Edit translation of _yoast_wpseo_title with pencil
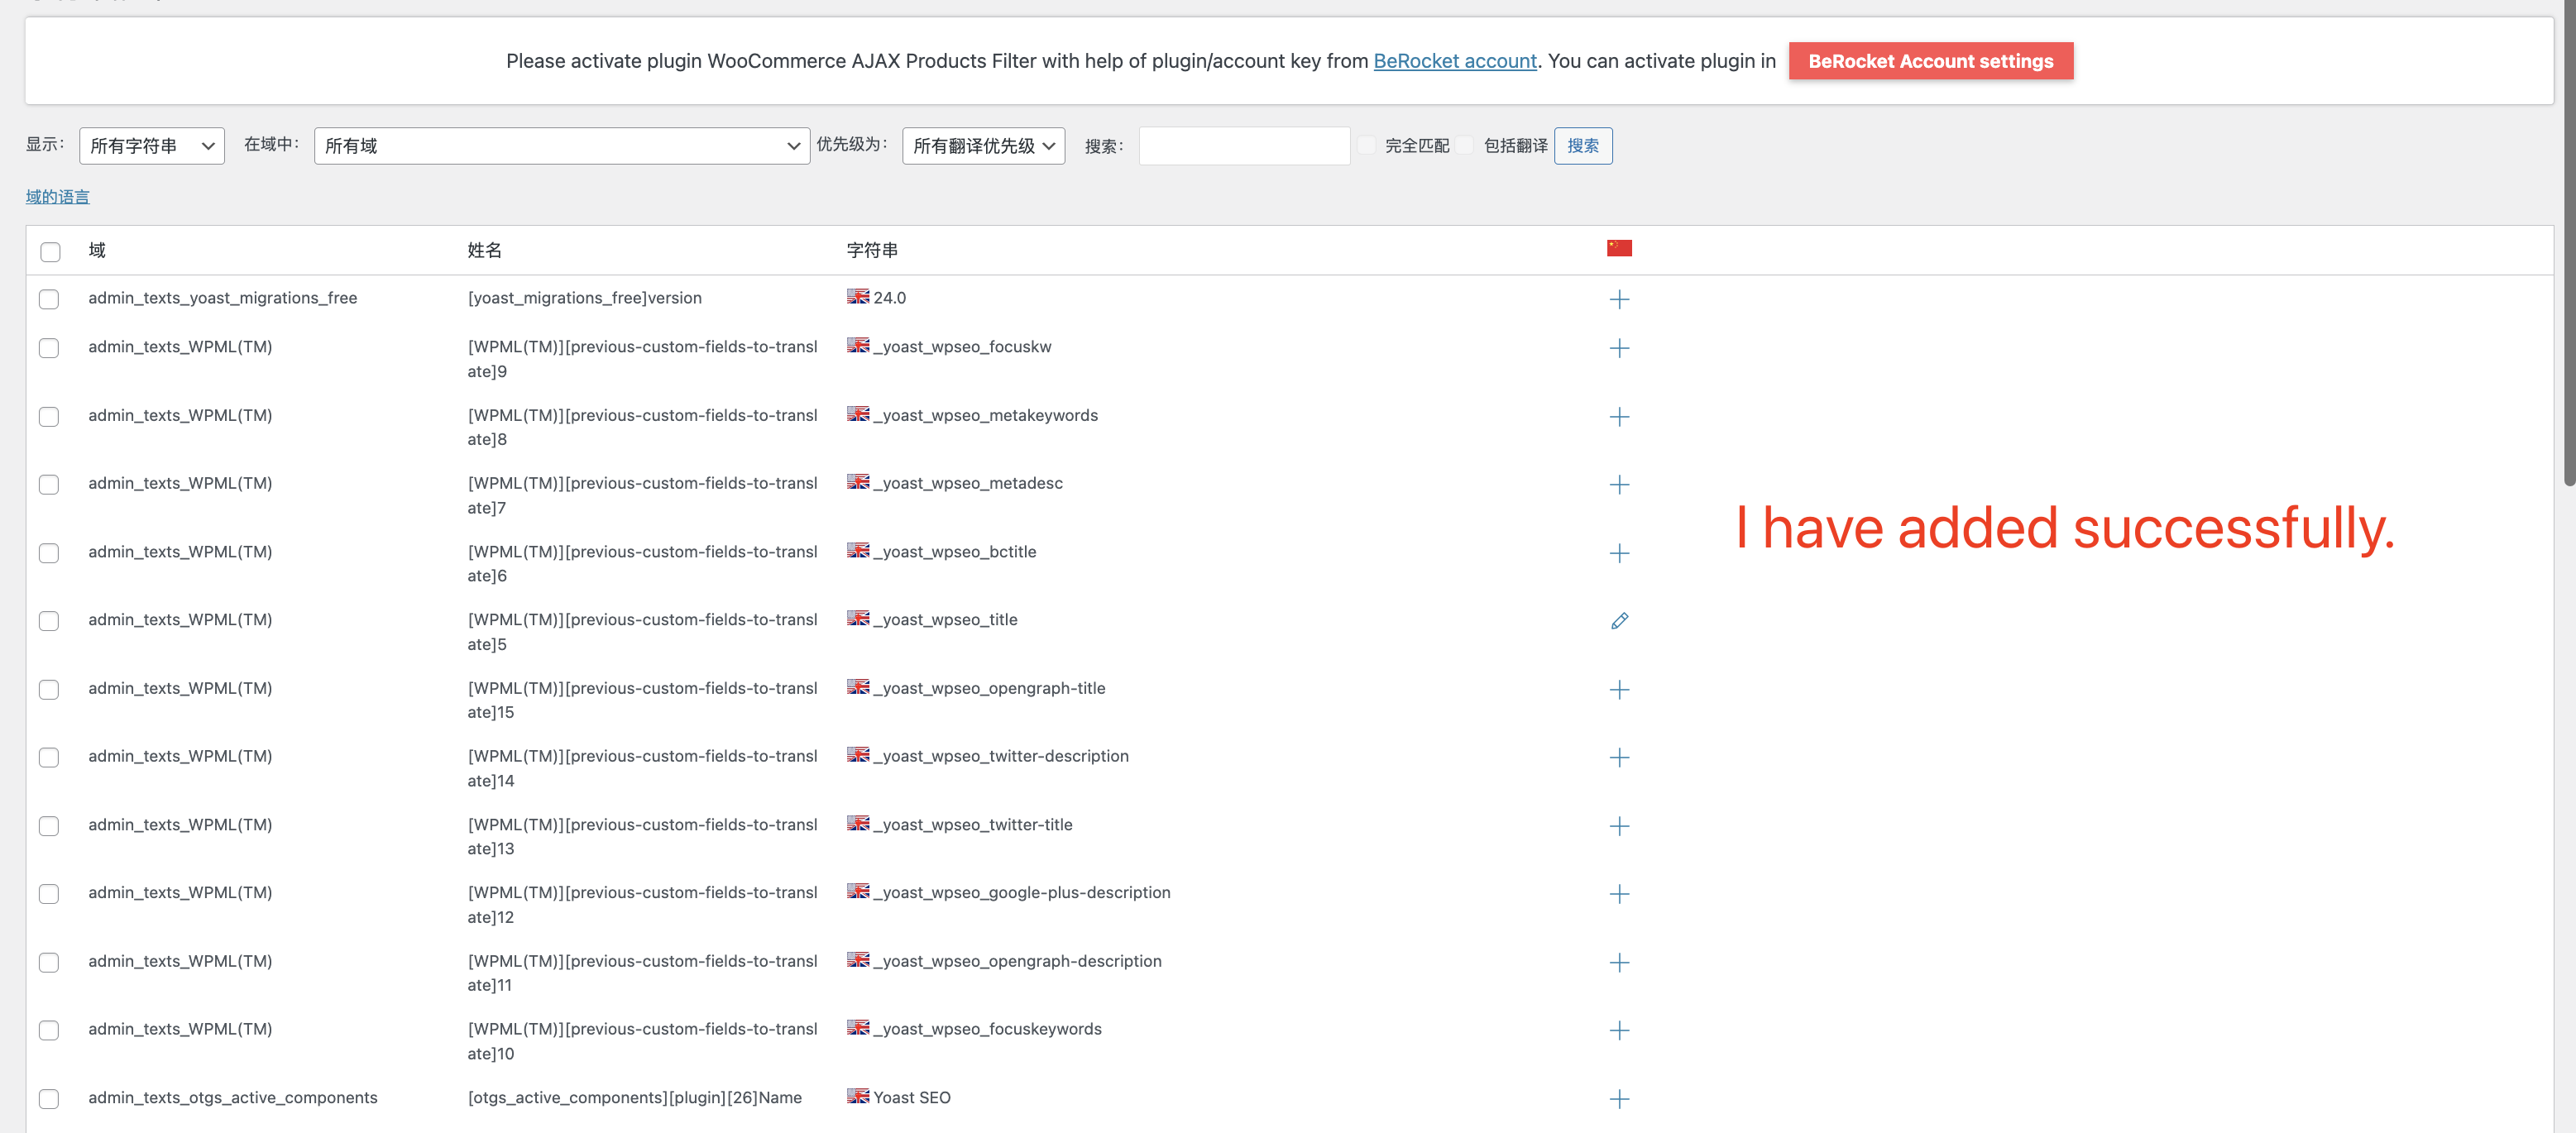The height and width of the screenshot is (1133, 2576). pos(1619,621)
